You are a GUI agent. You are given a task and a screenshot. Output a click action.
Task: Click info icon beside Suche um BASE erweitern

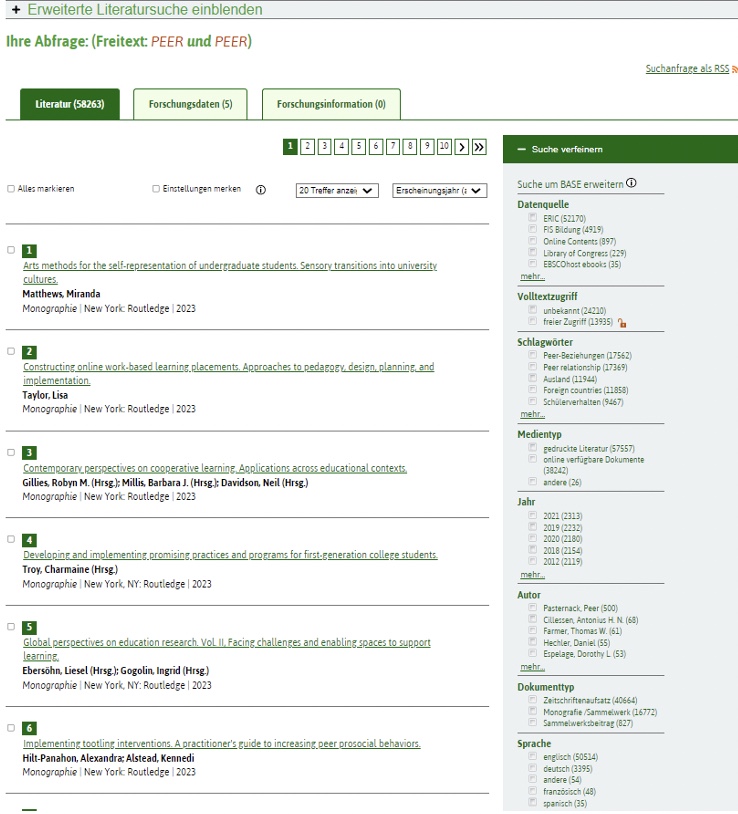click(x=631, y=183)
